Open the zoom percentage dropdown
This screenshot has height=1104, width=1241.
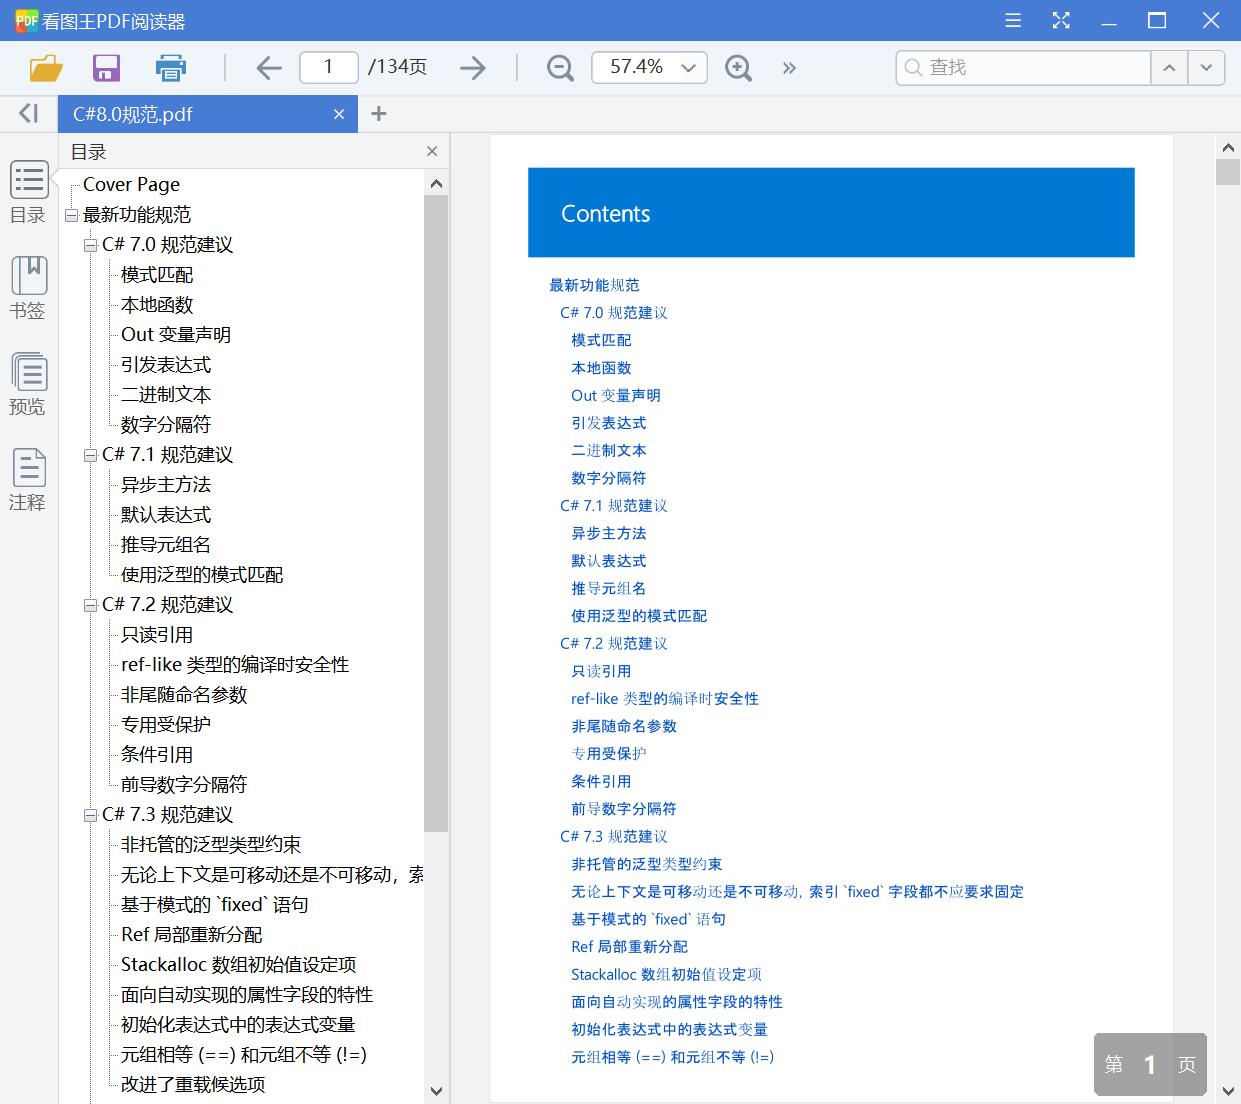coord(687,67)
